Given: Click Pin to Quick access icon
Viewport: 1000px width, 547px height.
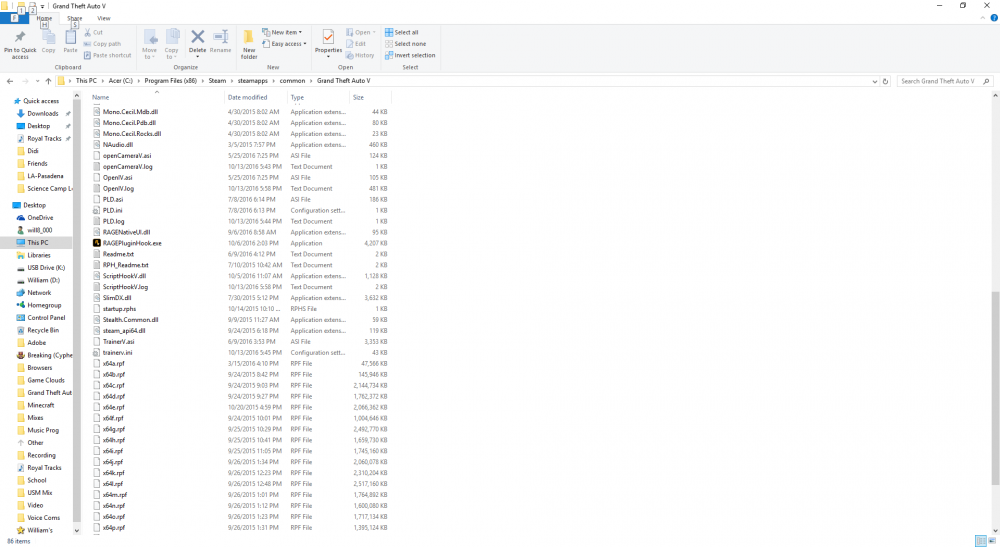Looking at the screenshot, I should (x=20, y=38).
